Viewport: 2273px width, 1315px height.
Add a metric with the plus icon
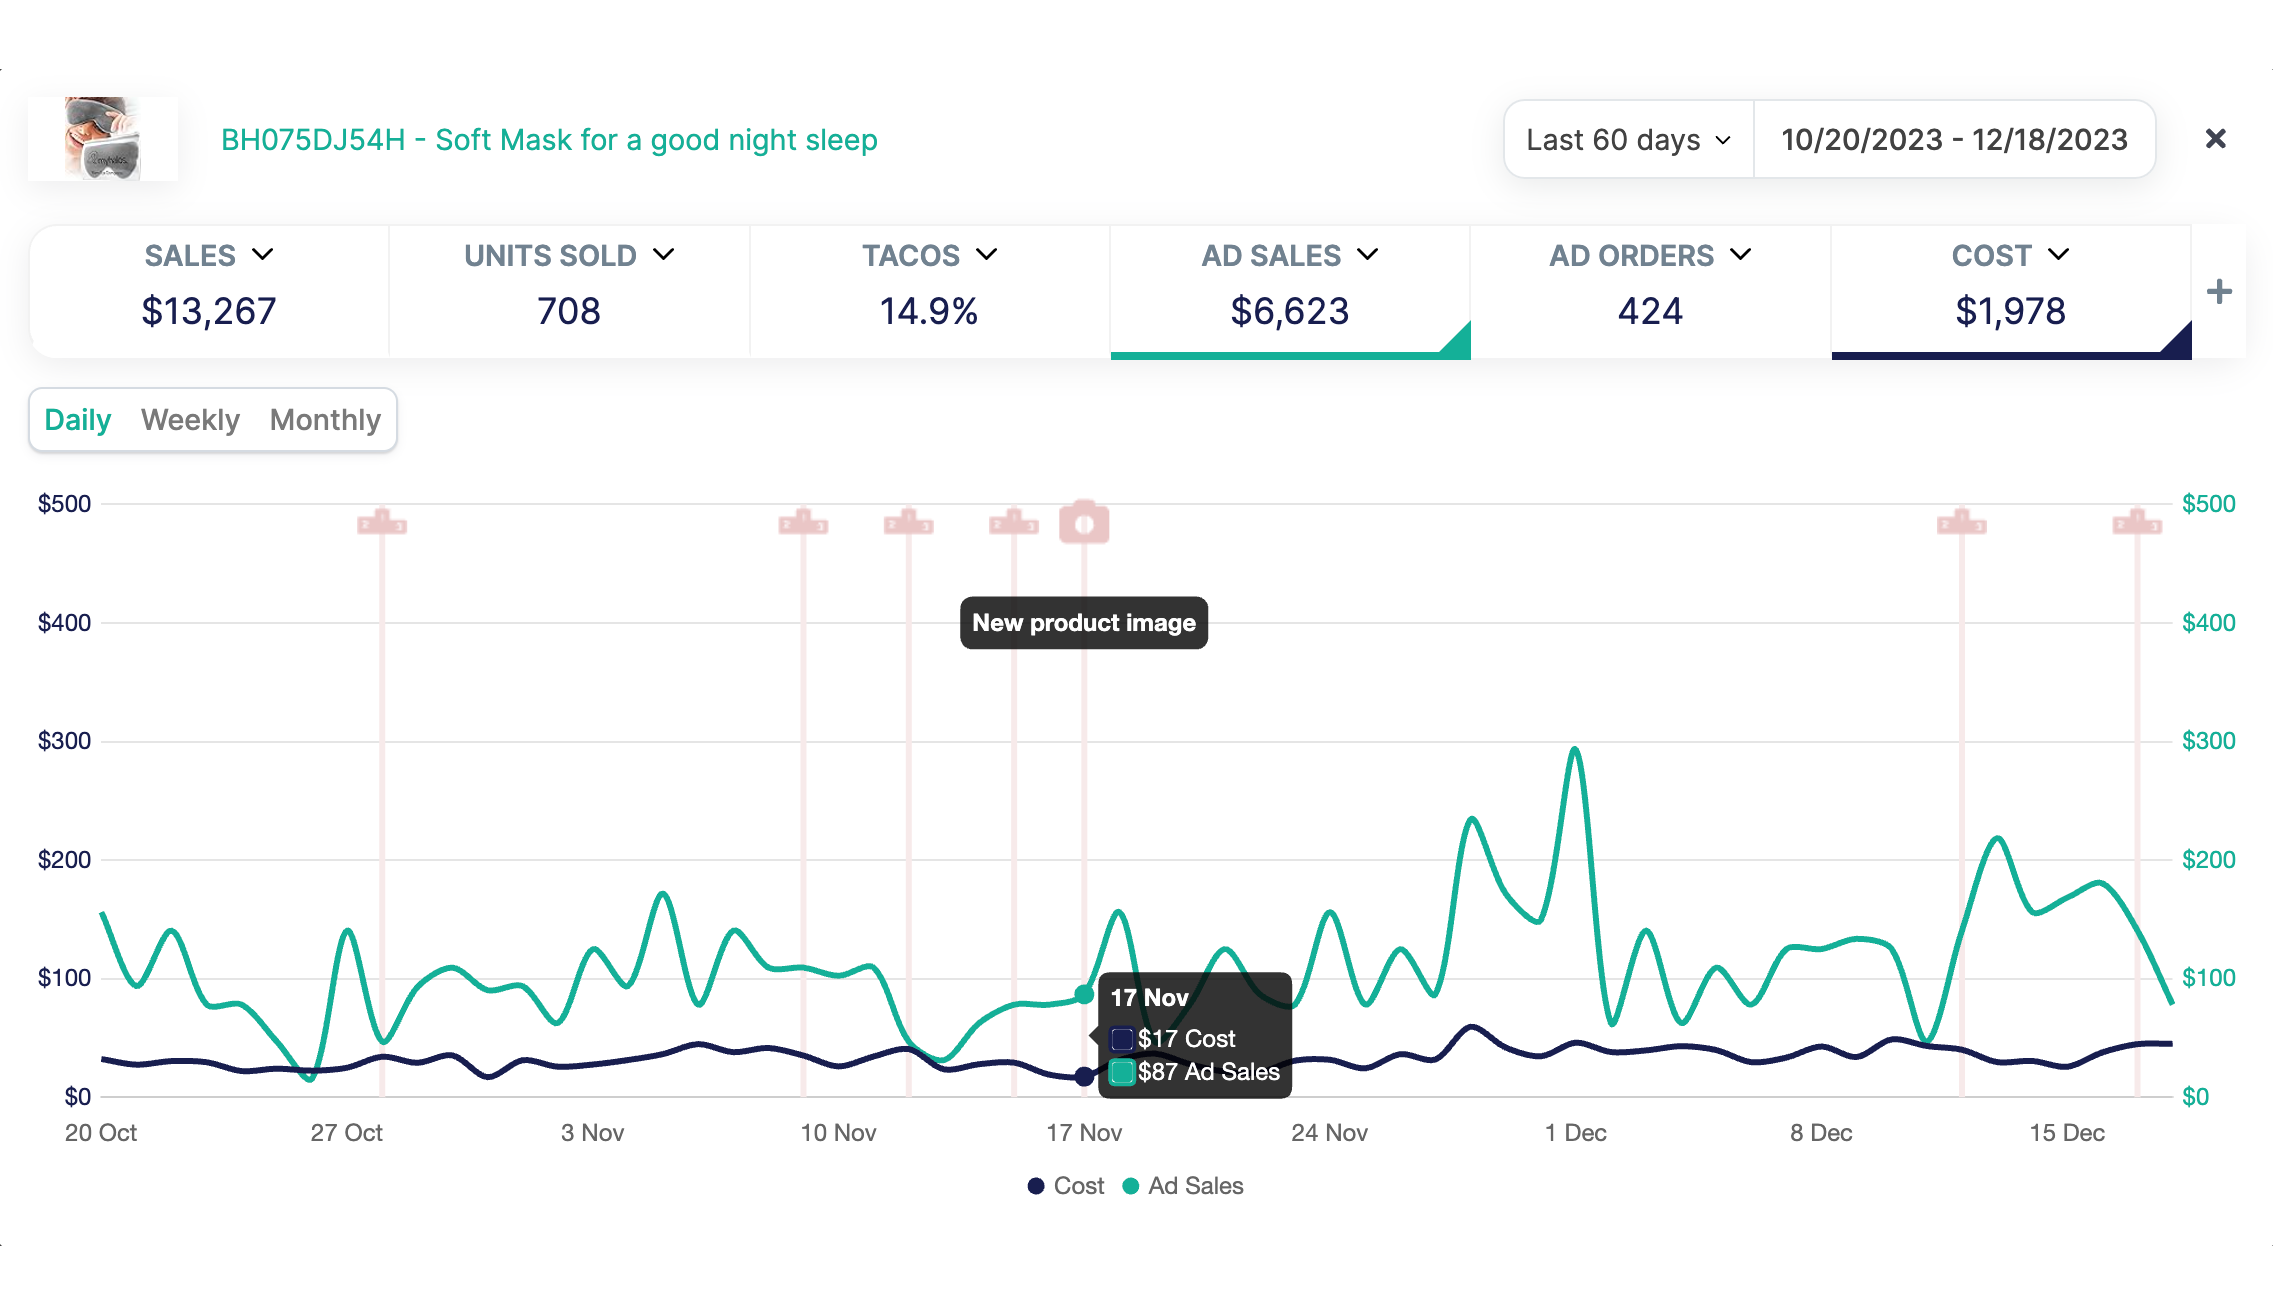(x=2219, y=292)
